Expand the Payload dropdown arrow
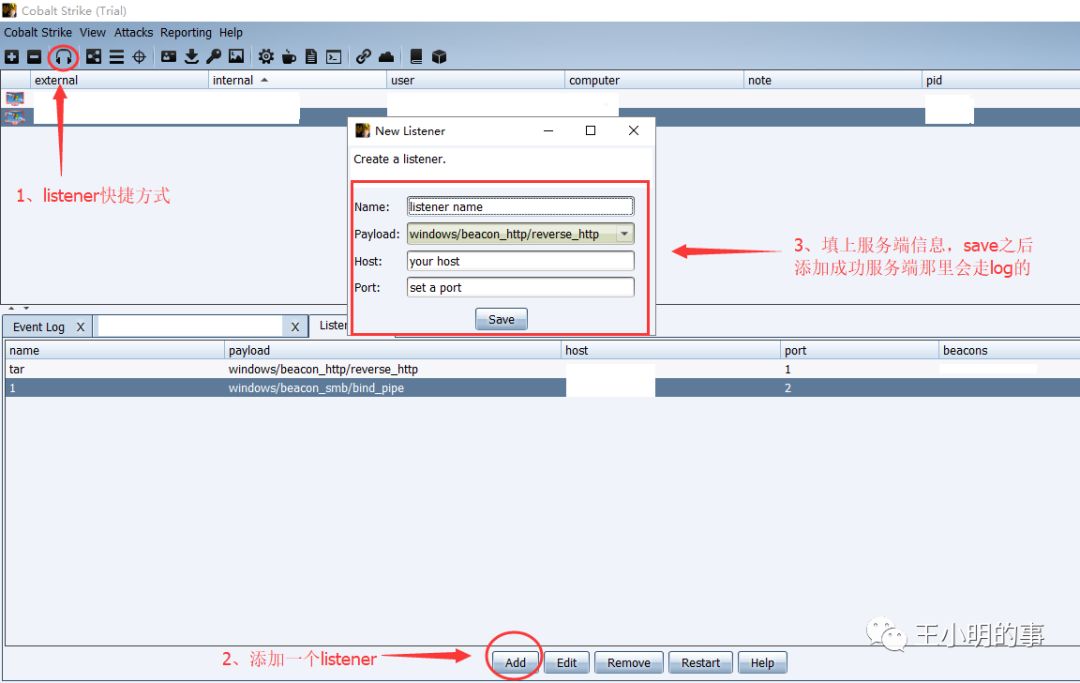Viewport: 1080px width, 683px height. click(624, 234)
